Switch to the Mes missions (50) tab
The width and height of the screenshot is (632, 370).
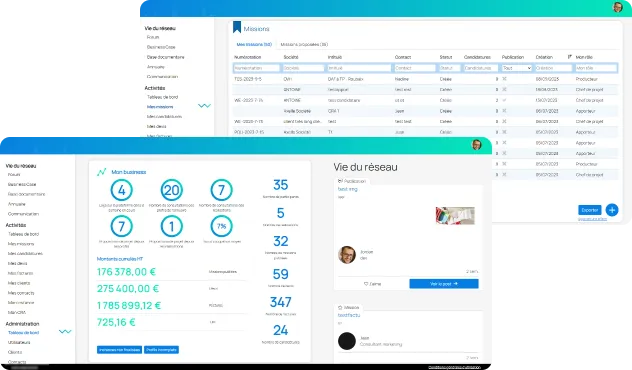254,44
